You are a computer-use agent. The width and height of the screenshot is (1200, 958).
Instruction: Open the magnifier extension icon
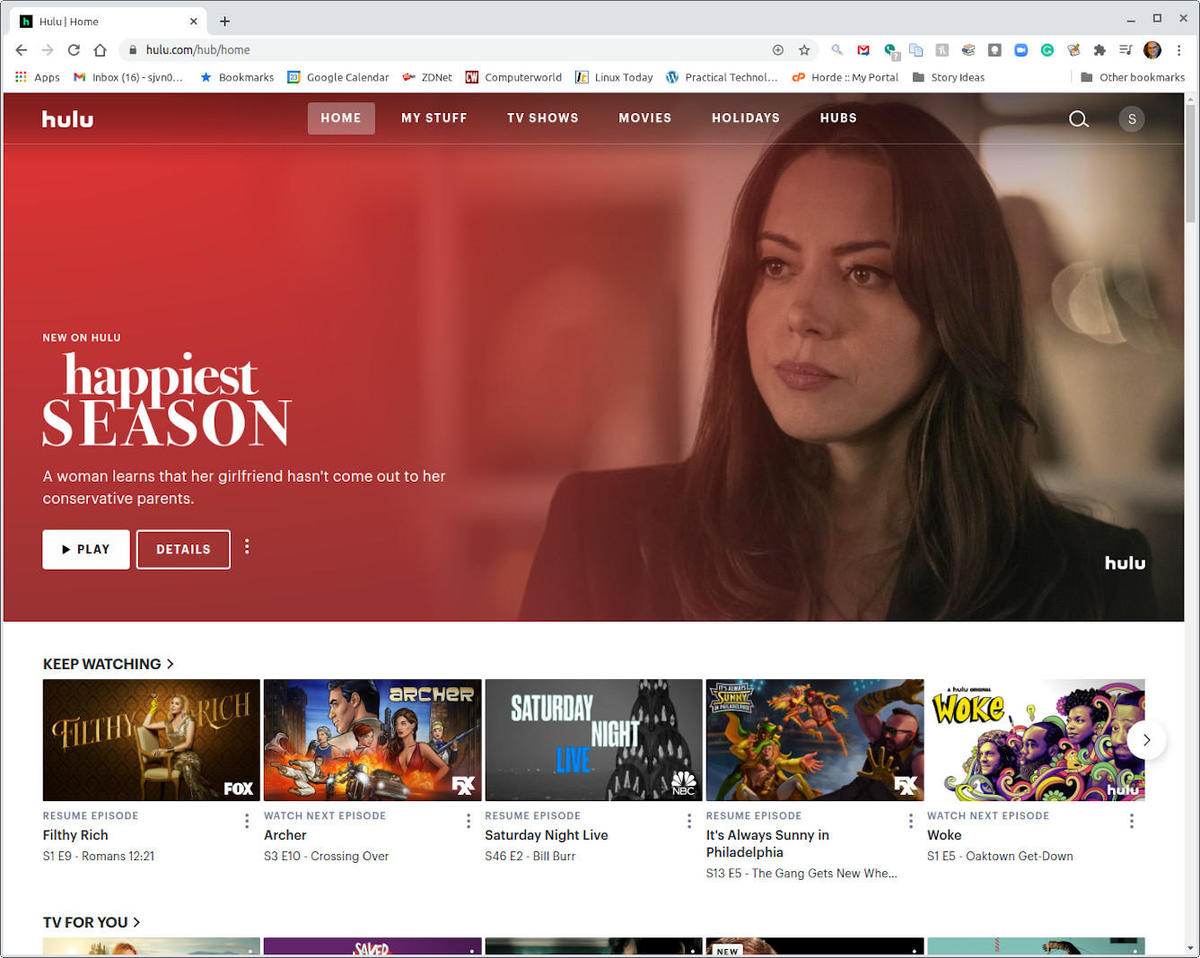(838, 50)
